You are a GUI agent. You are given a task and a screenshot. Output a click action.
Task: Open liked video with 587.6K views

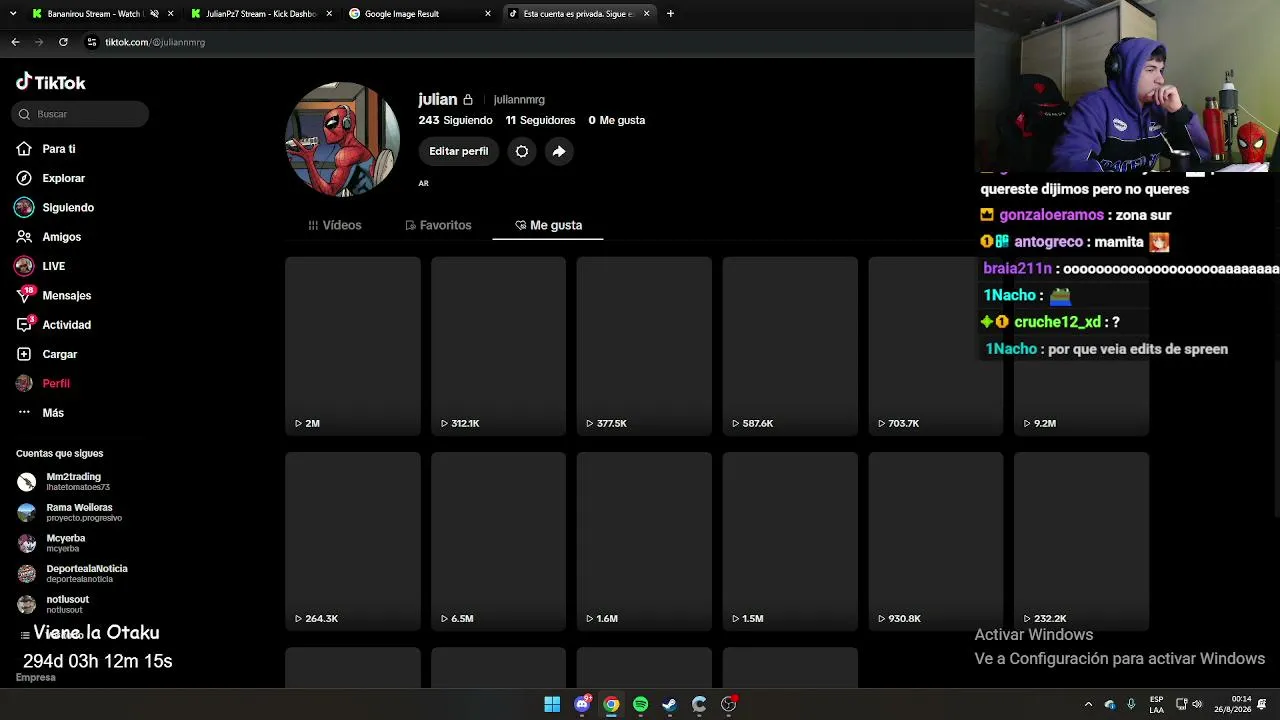coord(790,346)
